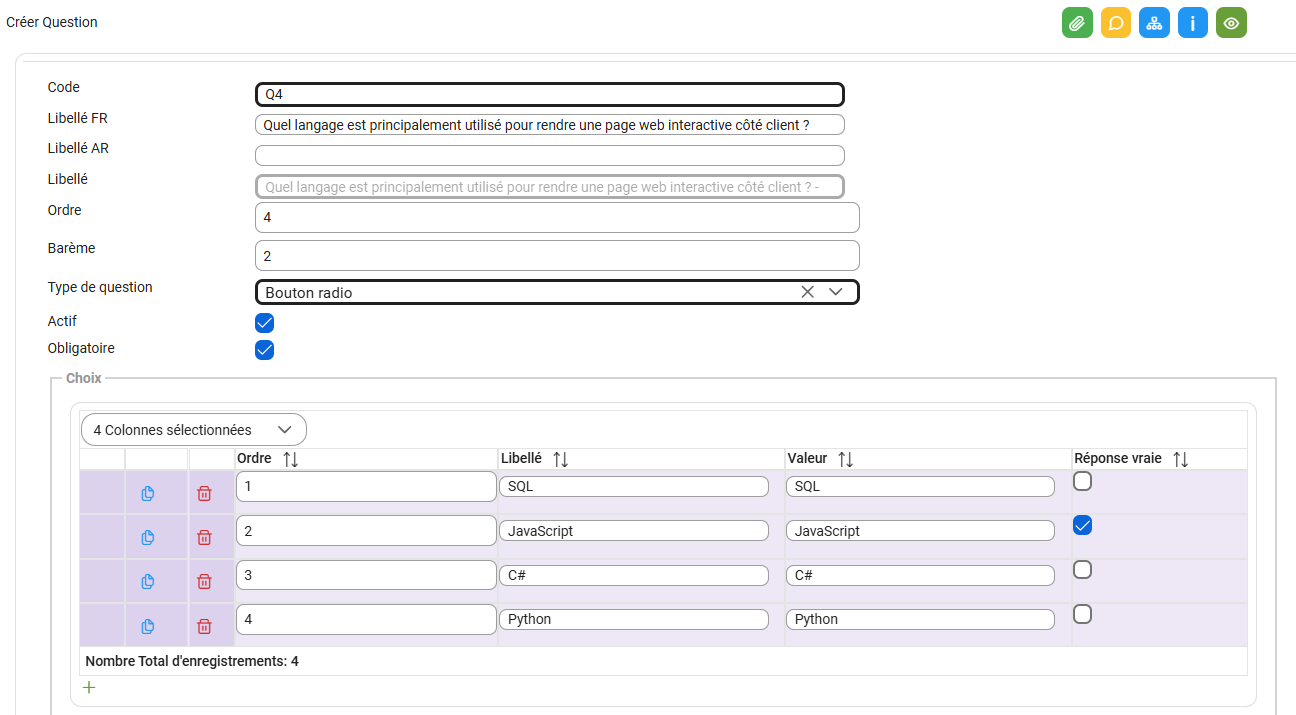The image size is (1296, 715).
Task: Duplicate the SQL choice row
Action: coord(148,493)
